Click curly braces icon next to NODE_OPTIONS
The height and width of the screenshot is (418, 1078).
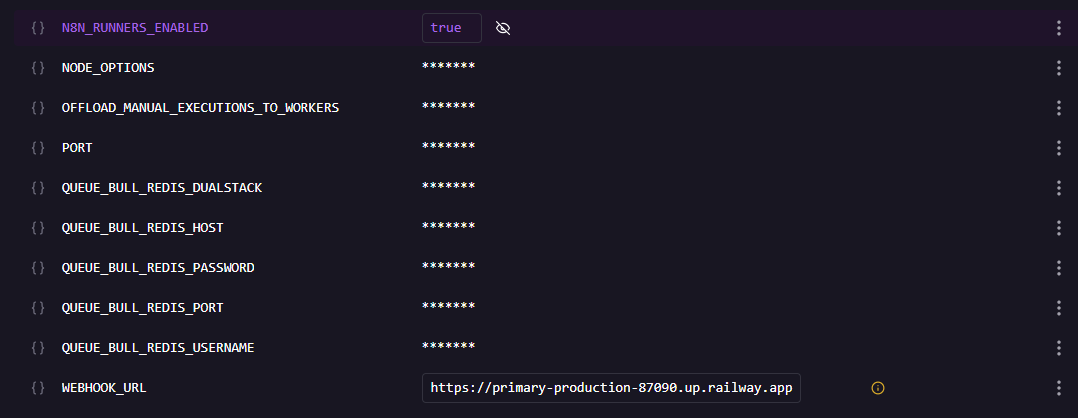pyautogui.click(x=38, y=68)
